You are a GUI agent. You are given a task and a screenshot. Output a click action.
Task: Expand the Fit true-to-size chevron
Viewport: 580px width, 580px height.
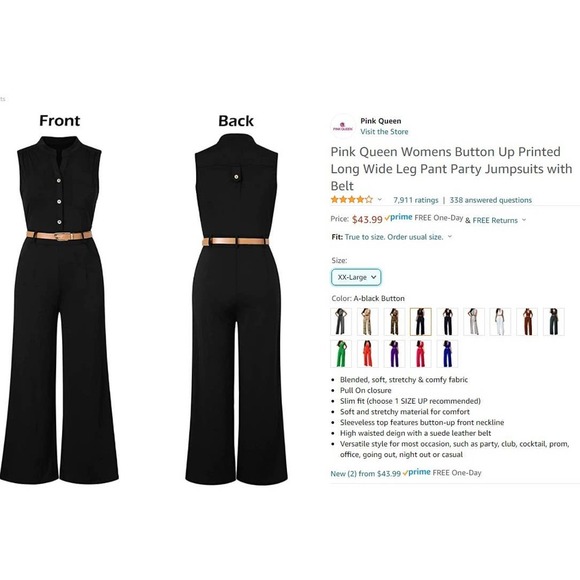click(450, 236)
